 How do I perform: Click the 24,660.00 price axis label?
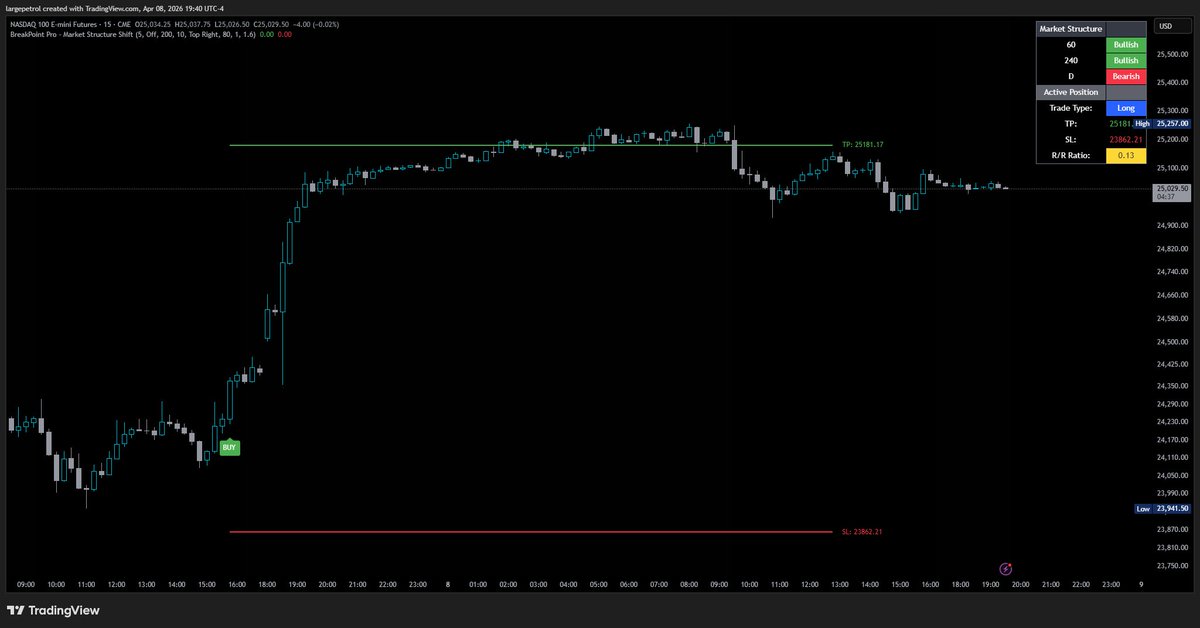click(x=1171, y=295)
